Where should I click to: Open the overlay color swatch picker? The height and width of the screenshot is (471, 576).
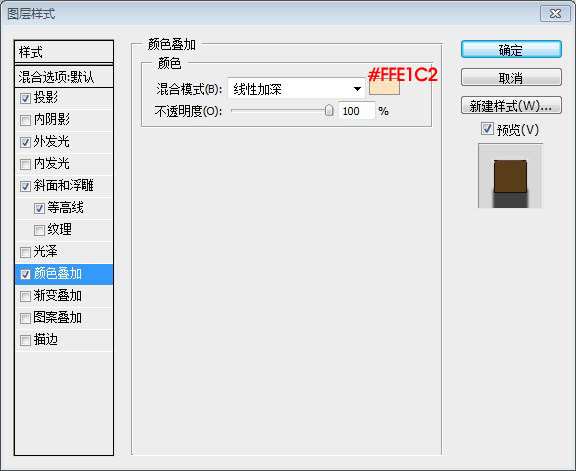pyautogui.click(x=384, y=88)
